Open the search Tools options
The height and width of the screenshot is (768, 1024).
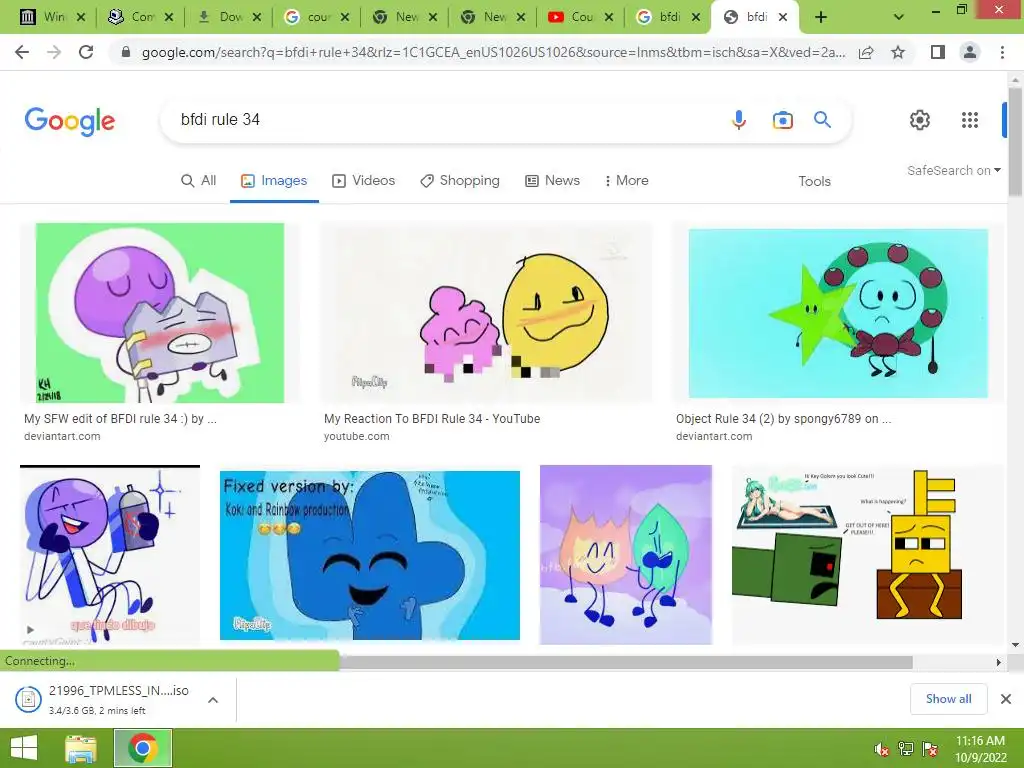[814, 182]
